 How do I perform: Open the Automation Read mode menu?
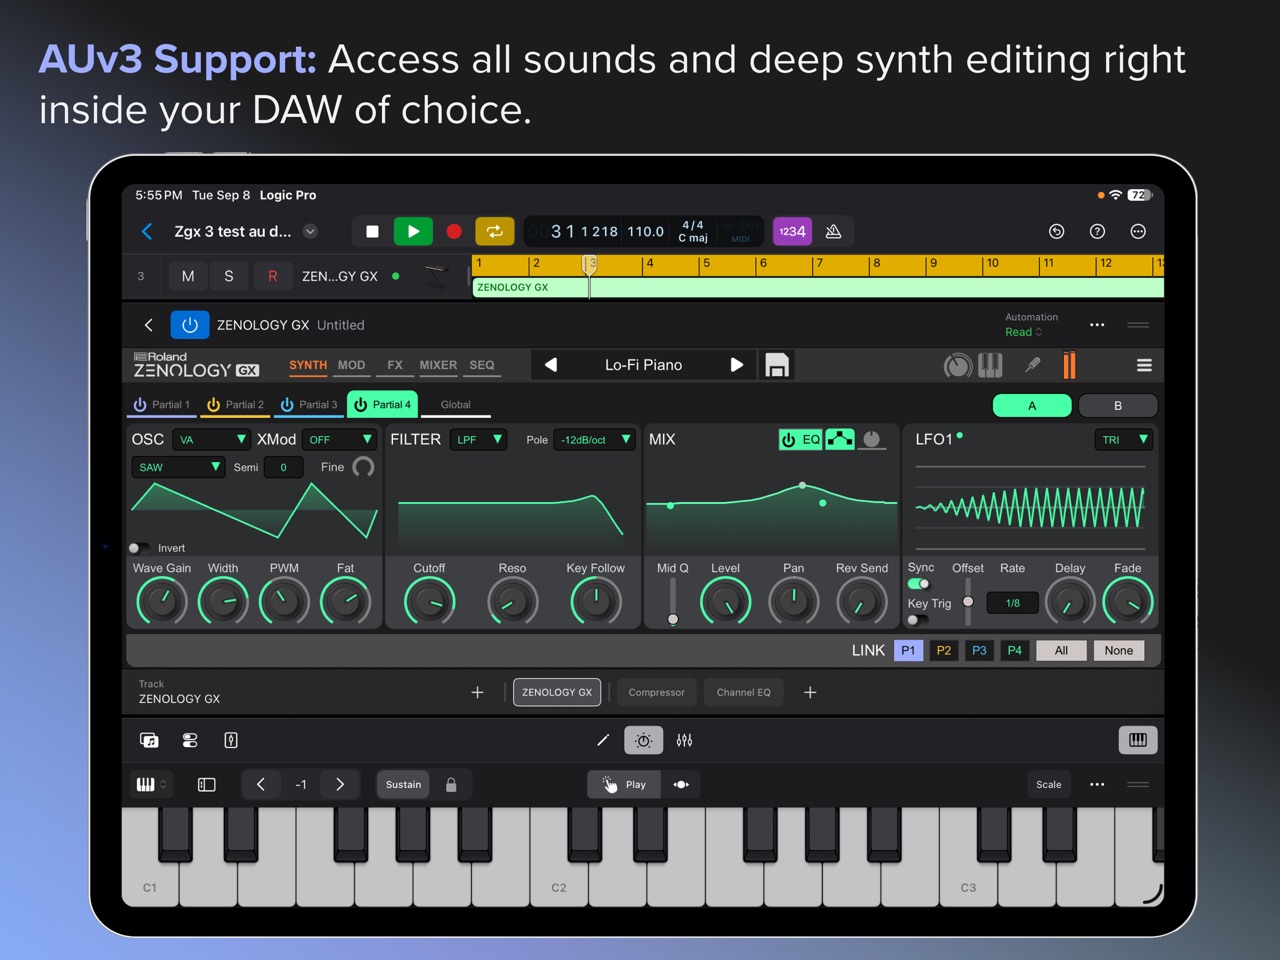(x=1024, y=332)
